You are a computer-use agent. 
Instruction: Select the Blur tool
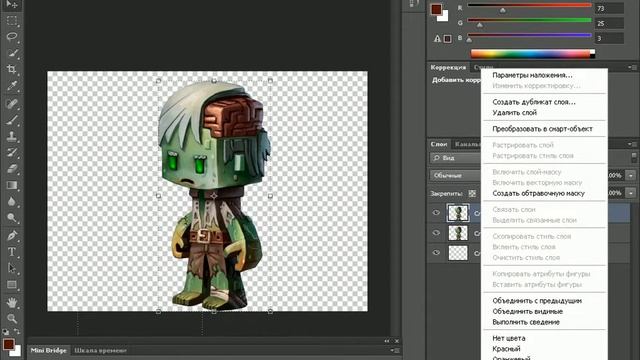11,202
